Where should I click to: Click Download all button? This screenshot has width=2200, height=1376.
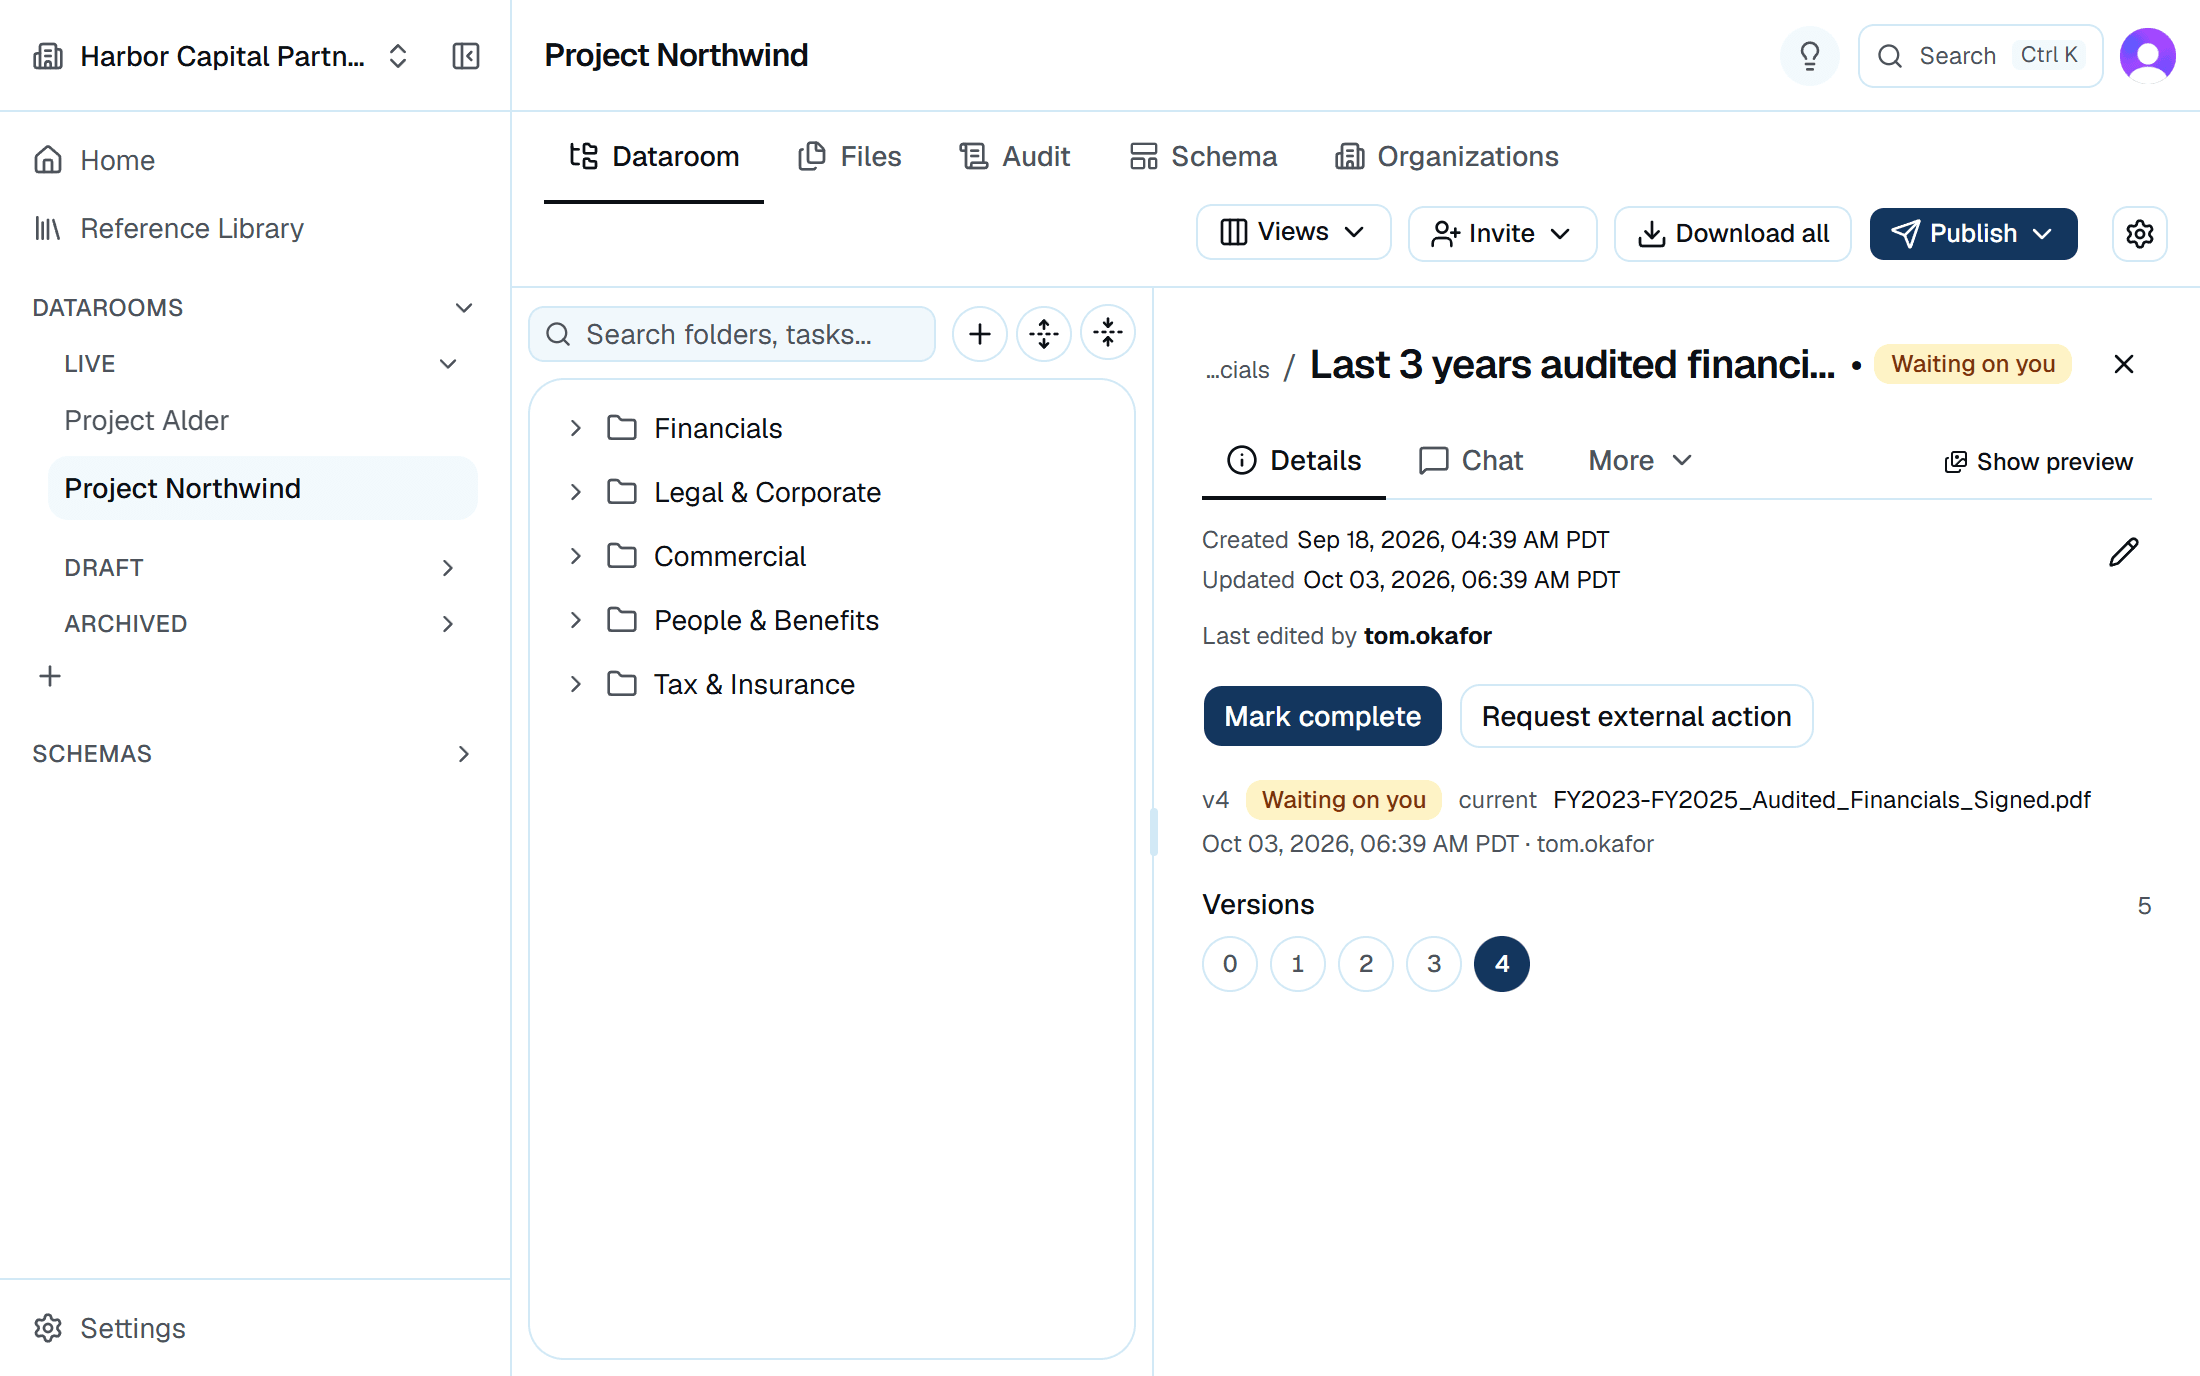pos(1732,234)
